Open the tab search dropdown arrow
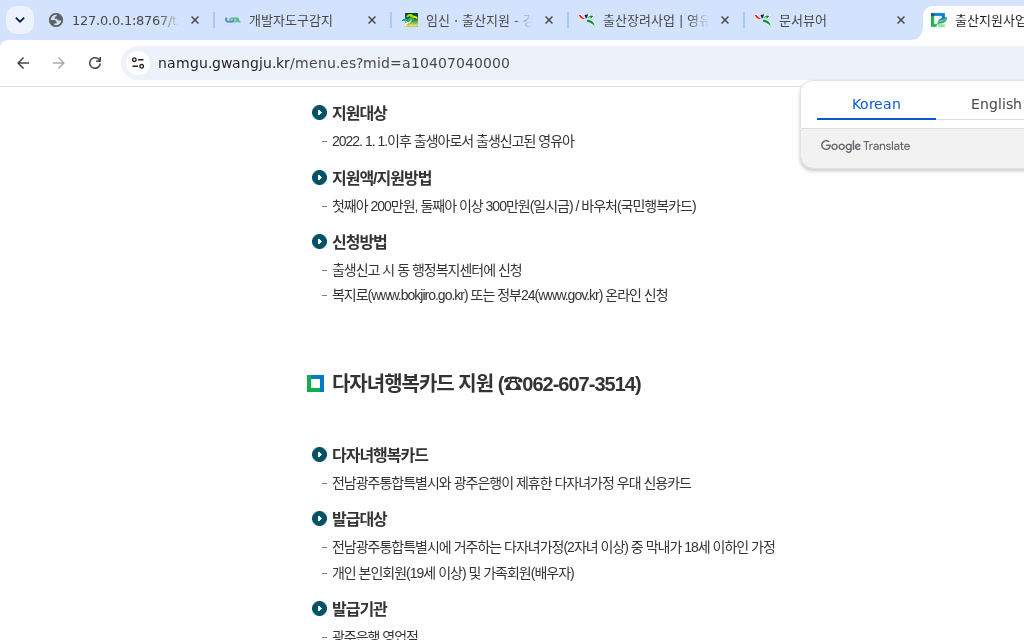 pyautogui.click(x=20, y=20)
